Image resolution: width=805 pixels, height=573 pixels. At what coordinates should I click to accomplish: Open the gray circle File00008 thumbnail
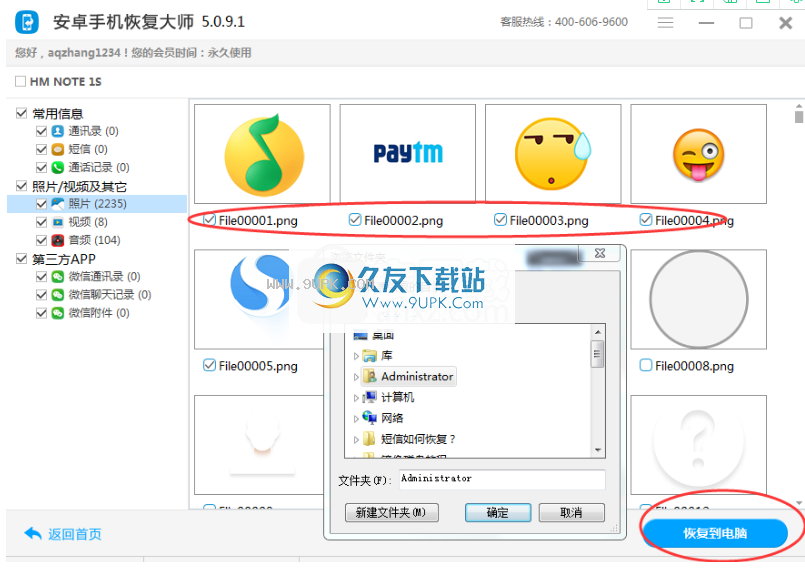coord(698,299)
